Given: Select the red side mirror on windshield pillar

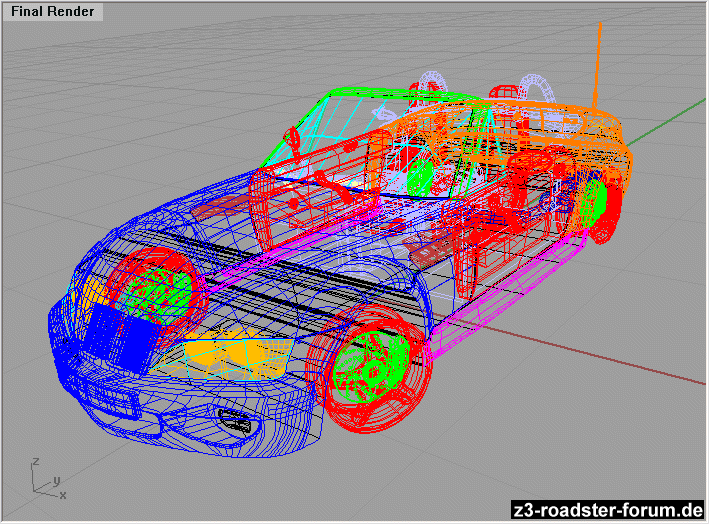Looking at the screenshot, I should click(293, 135).
